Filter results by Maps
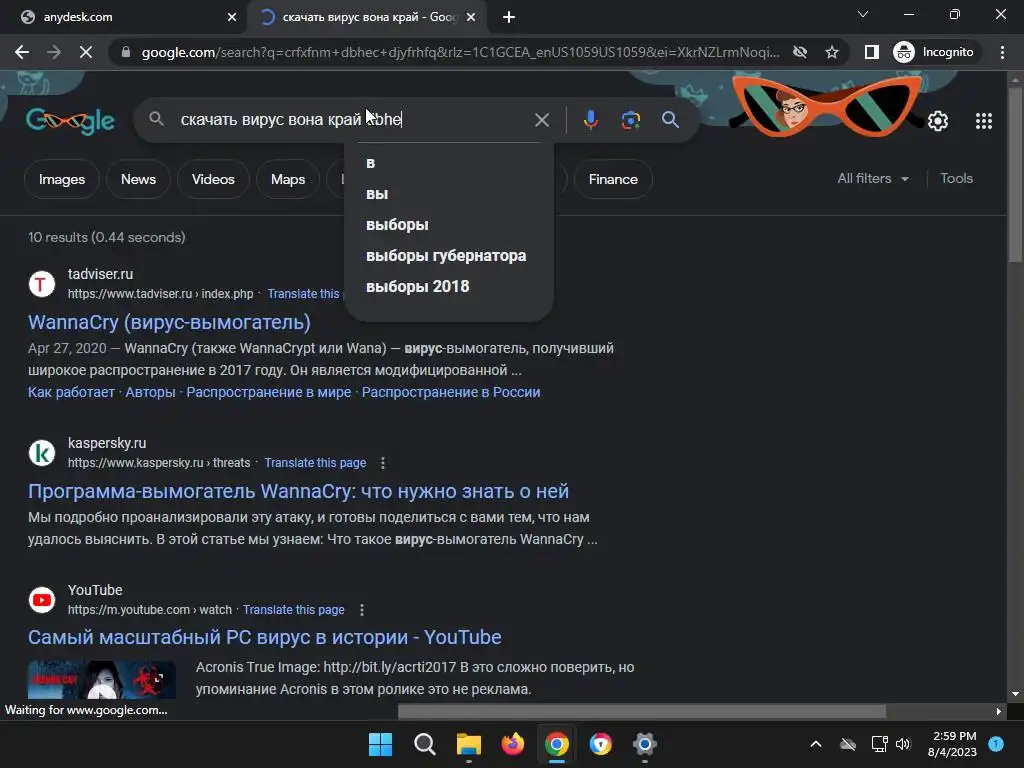Screen dimensions: 1024x768 (x=288, y=179)
